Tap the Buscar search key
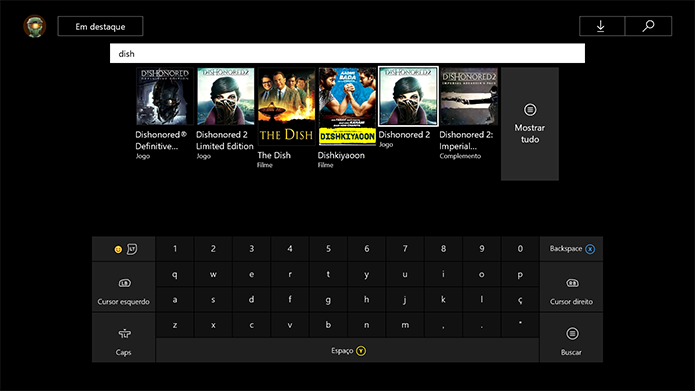Viewport: 695px width, 391px height. [571, 338]
